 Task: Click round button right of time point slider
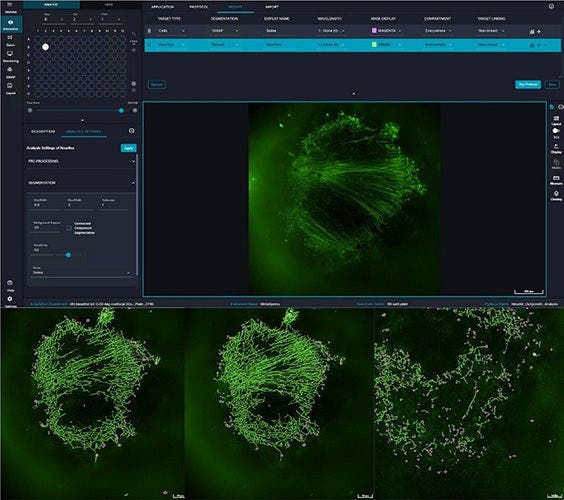pyautogui.click(x=135, y=110)
